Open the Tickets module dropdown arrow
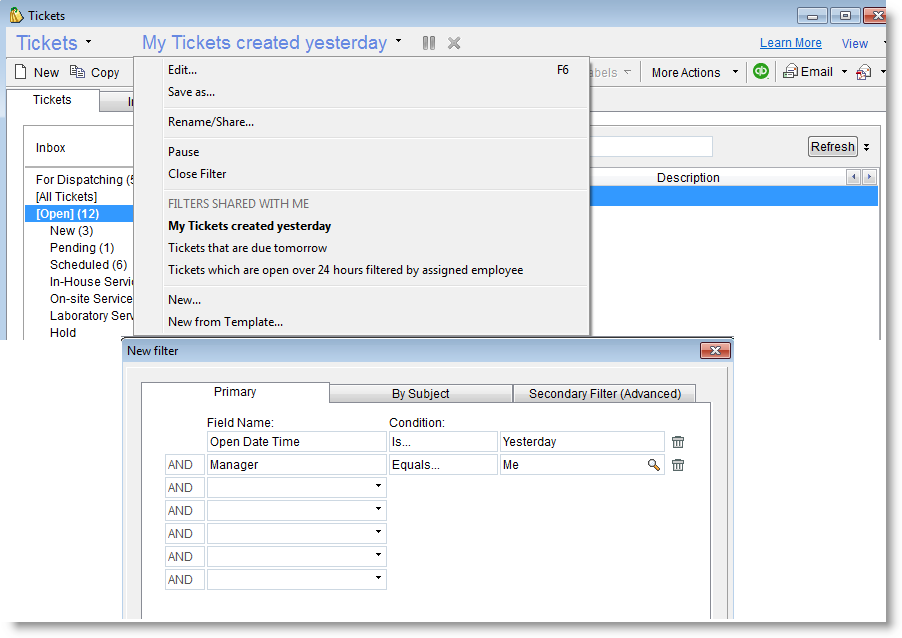Viewport: 902px width, 638px height. [x=89, y=43]
